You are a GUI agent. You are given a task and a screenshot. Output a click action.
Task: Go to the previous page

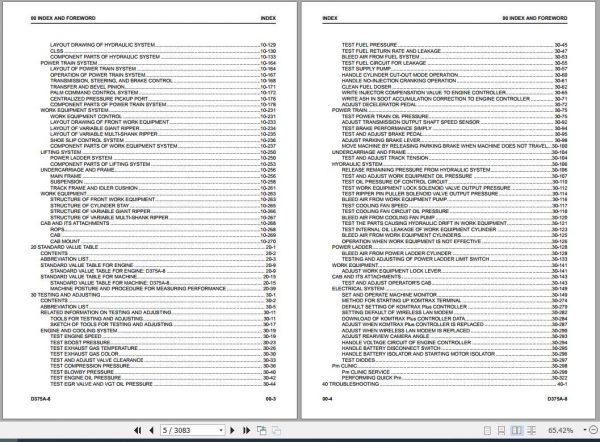(x=152, y=431)
